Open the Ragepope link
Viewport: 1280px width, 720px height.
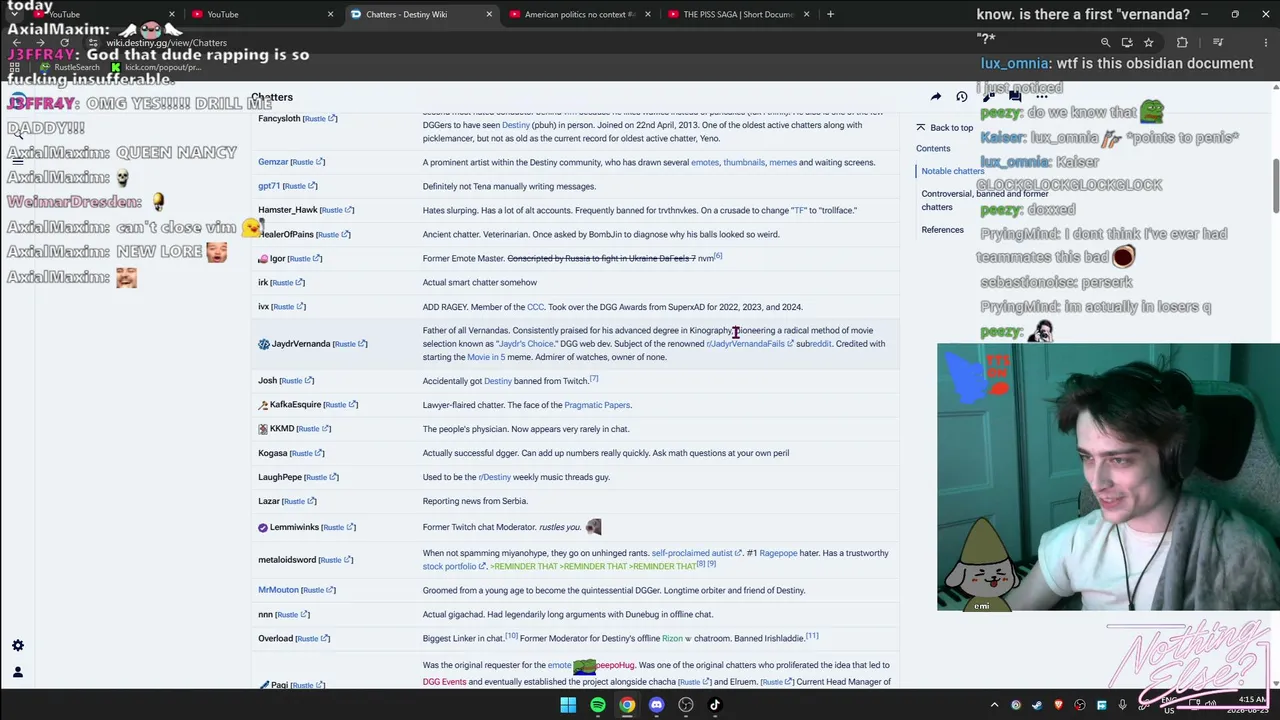(x=778, y=553)
